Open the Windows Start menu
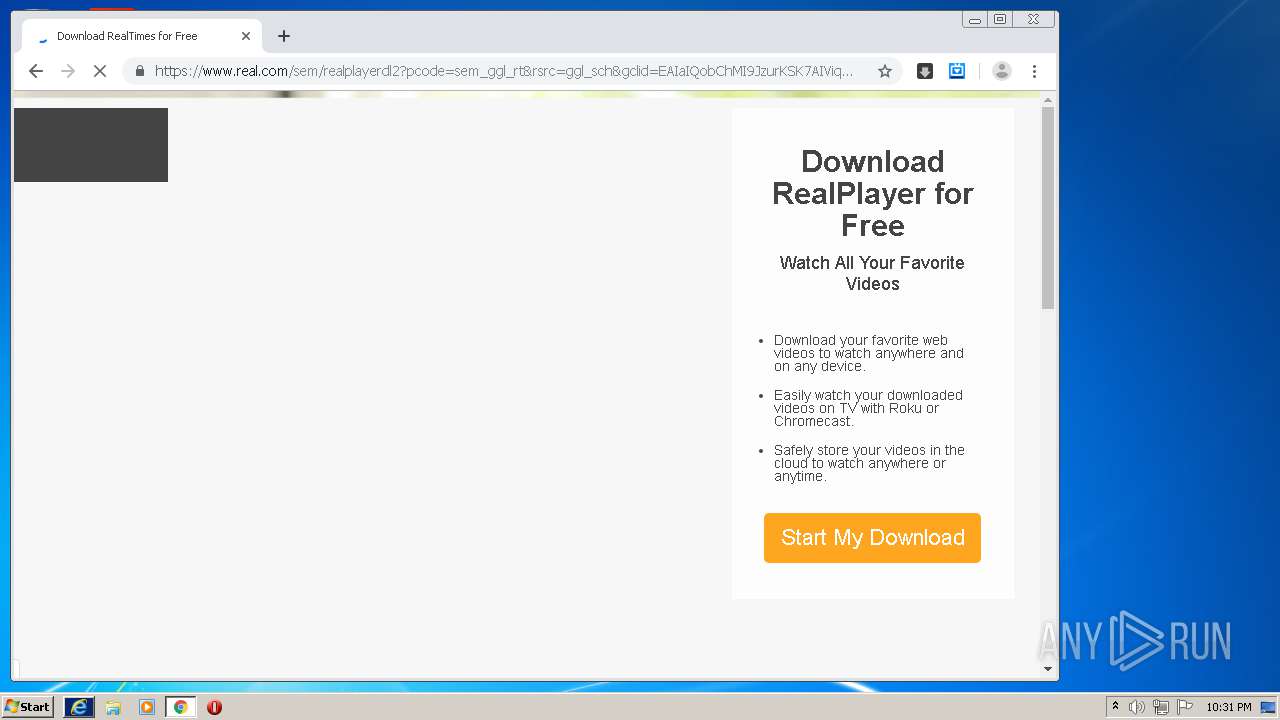The width and height of the screenshot is (1280, 720). (x=27, y=707)
